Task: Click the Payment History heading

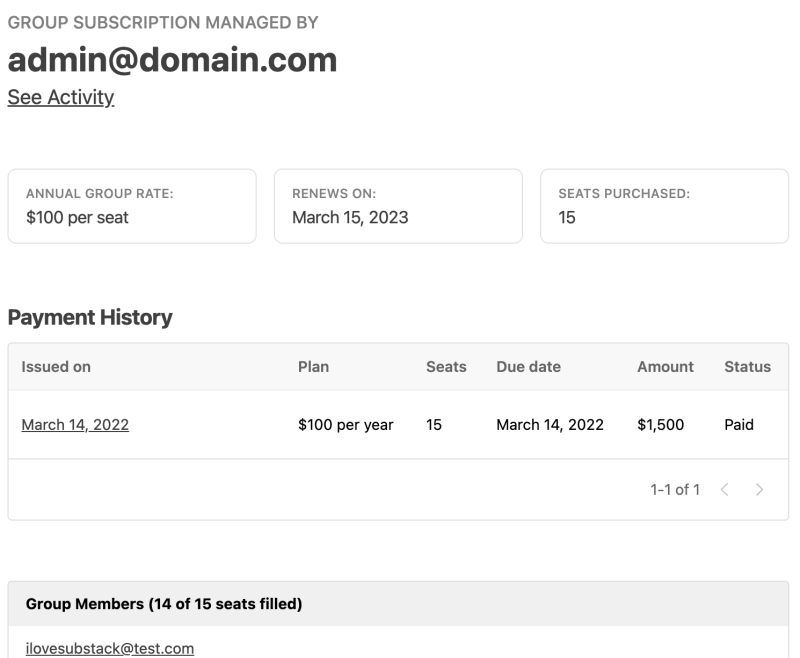Action: click(90, 317)
